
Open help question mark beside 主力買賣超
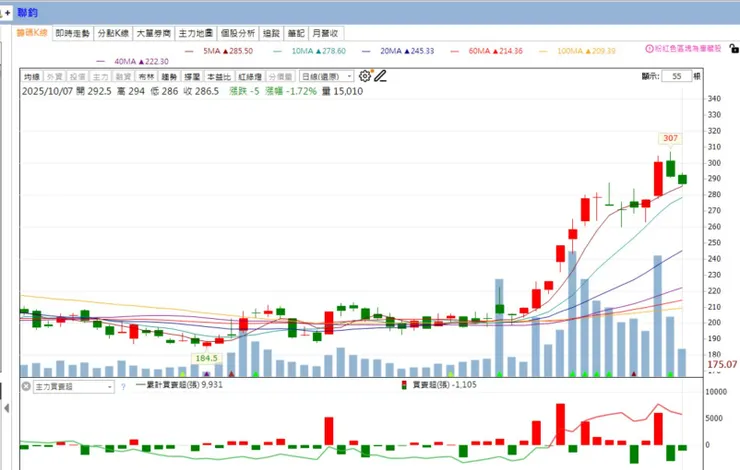123,386
